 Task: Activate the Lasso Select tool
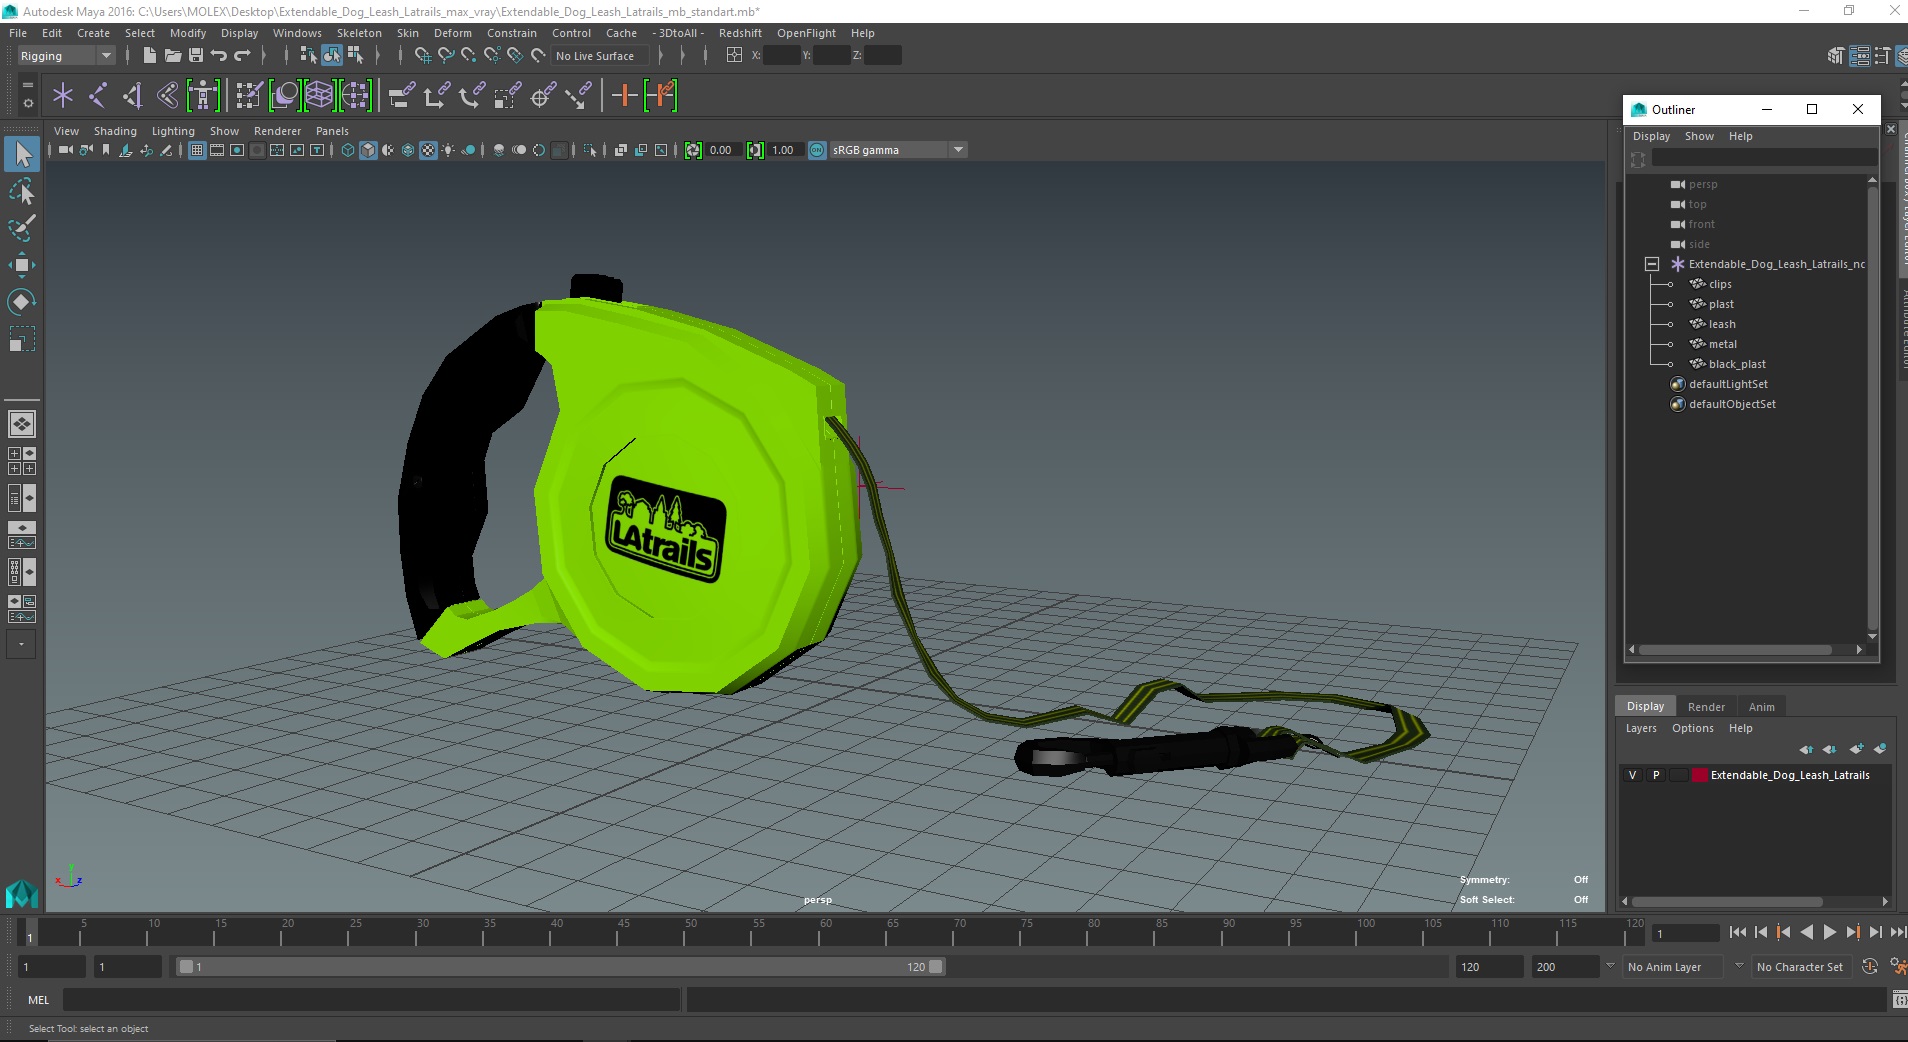point(22,191)
